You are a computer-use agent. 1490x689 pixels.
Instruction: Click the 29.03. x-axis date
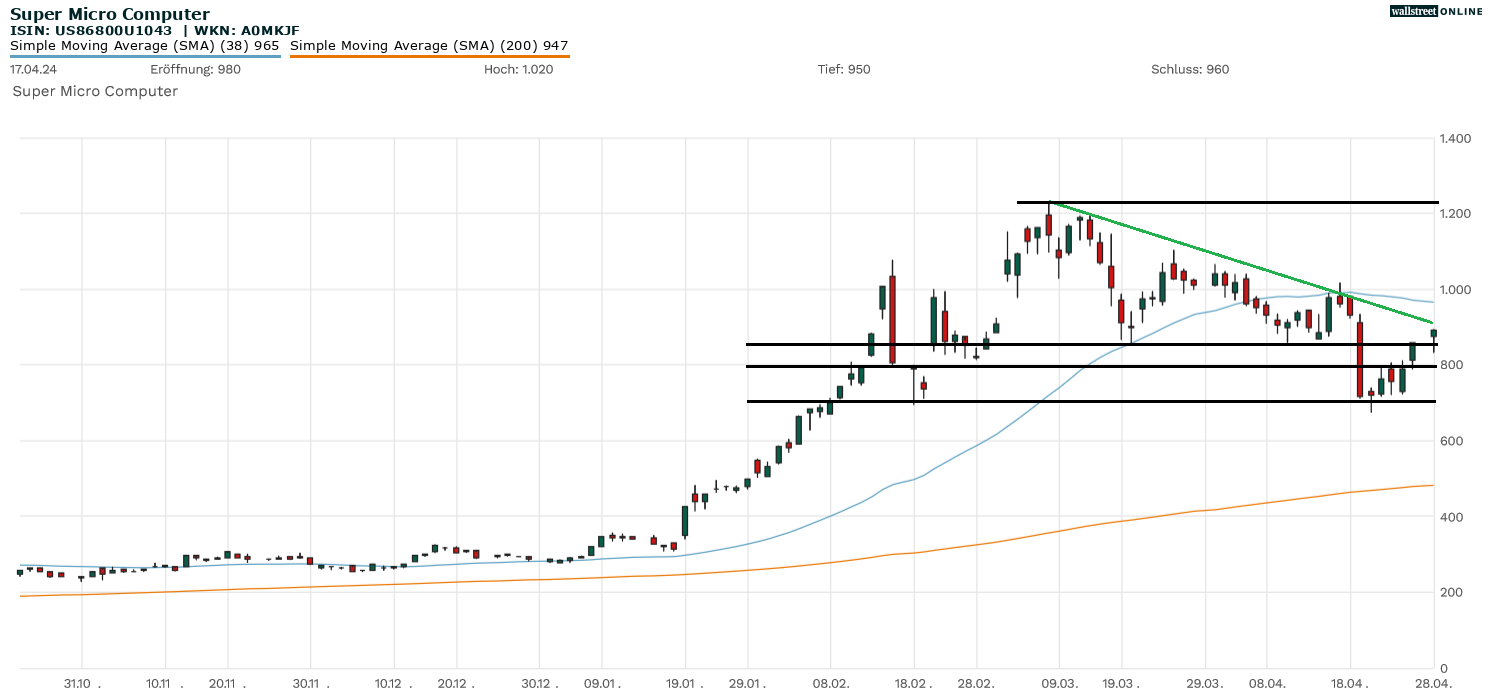[x=1204, y=683]
